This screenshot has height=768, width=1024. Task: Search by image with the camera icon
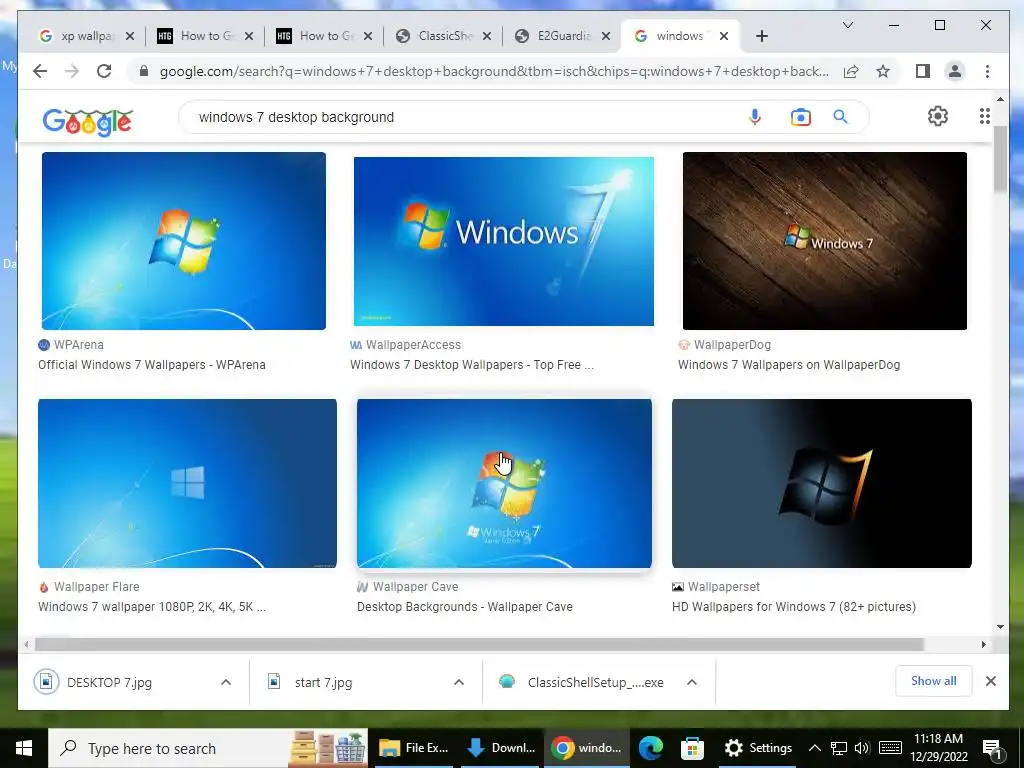tap(801, 117)
